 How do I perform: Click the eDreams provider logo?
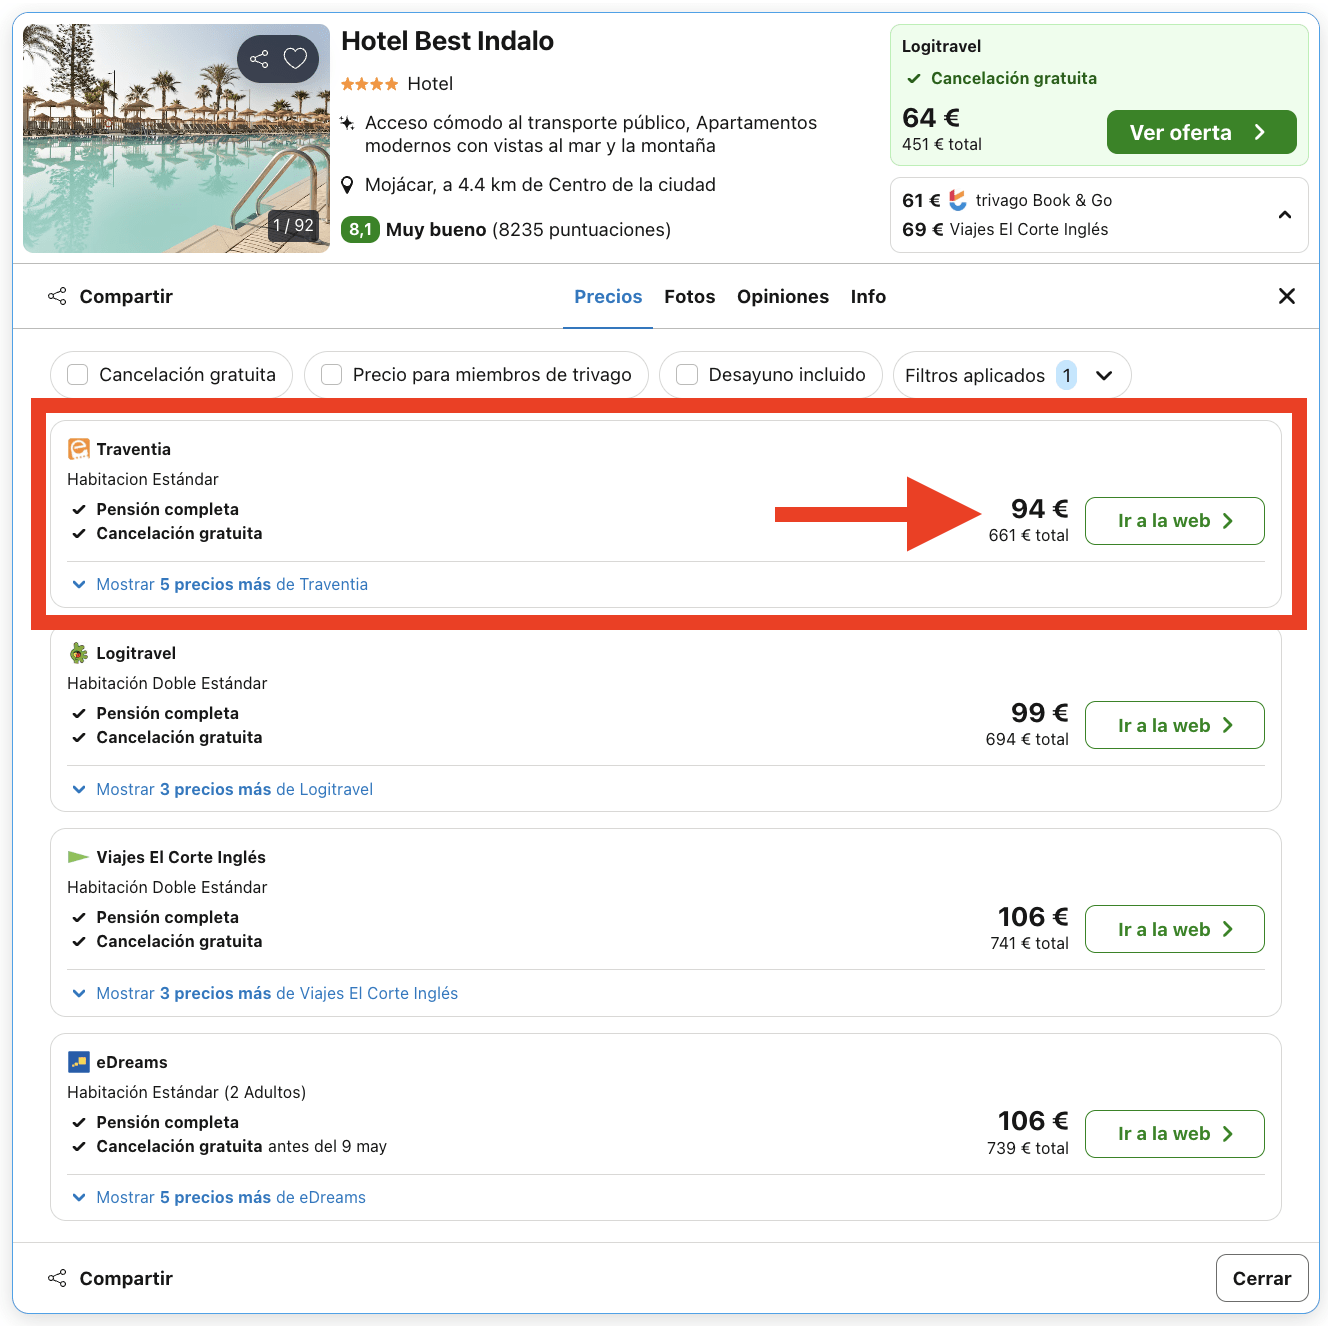pyautogui.click(x=77, y=1061)
